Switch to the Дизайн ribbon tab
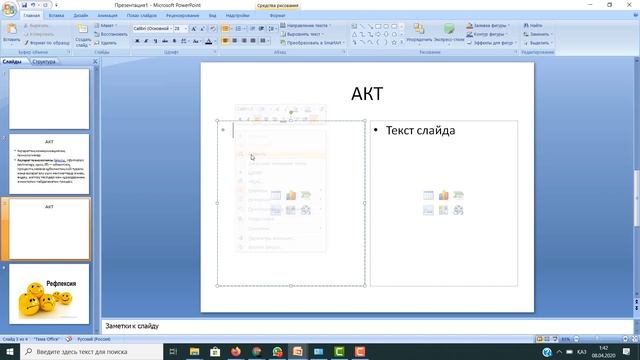 coord(81,16)
